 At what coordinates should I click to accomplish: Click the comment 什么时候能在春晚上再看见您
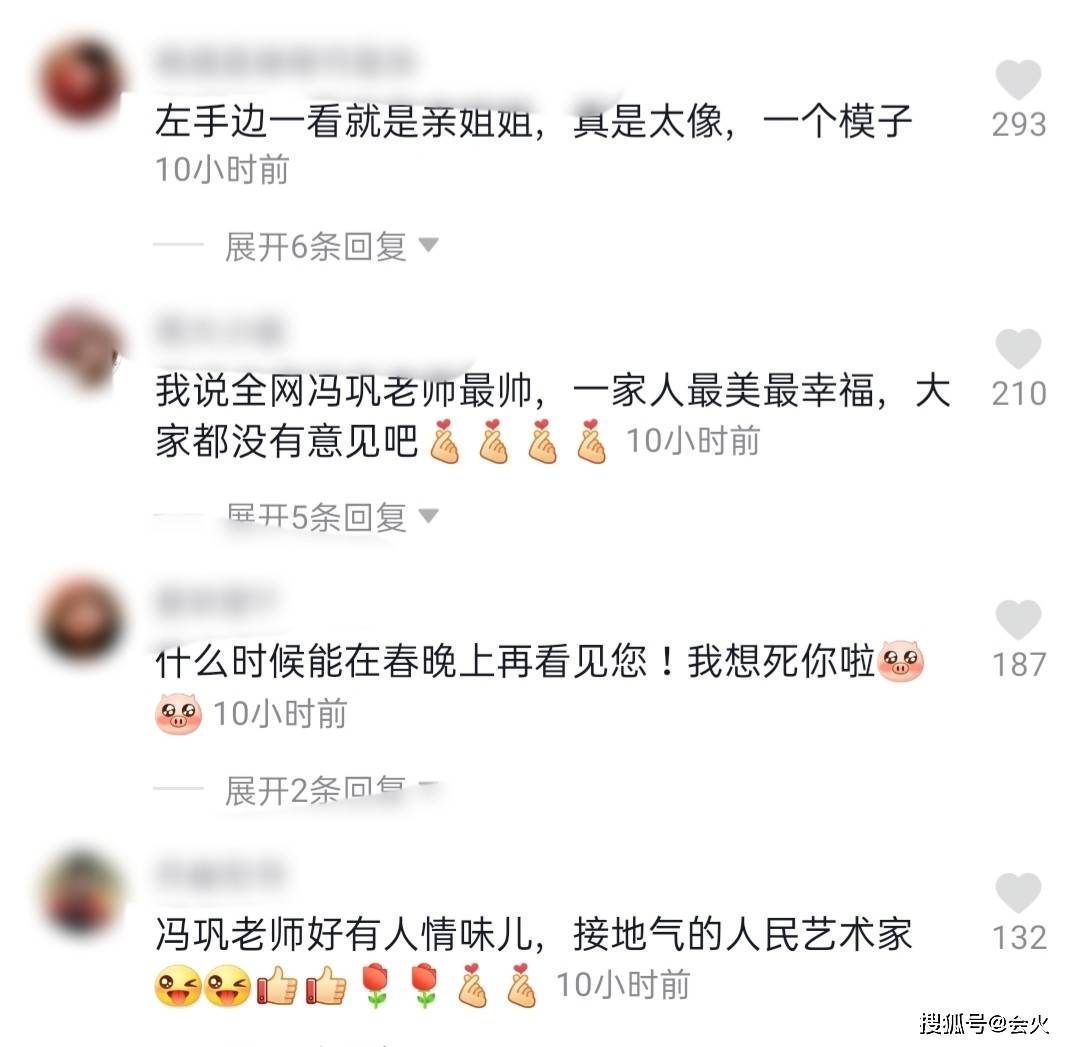[401, 662]
